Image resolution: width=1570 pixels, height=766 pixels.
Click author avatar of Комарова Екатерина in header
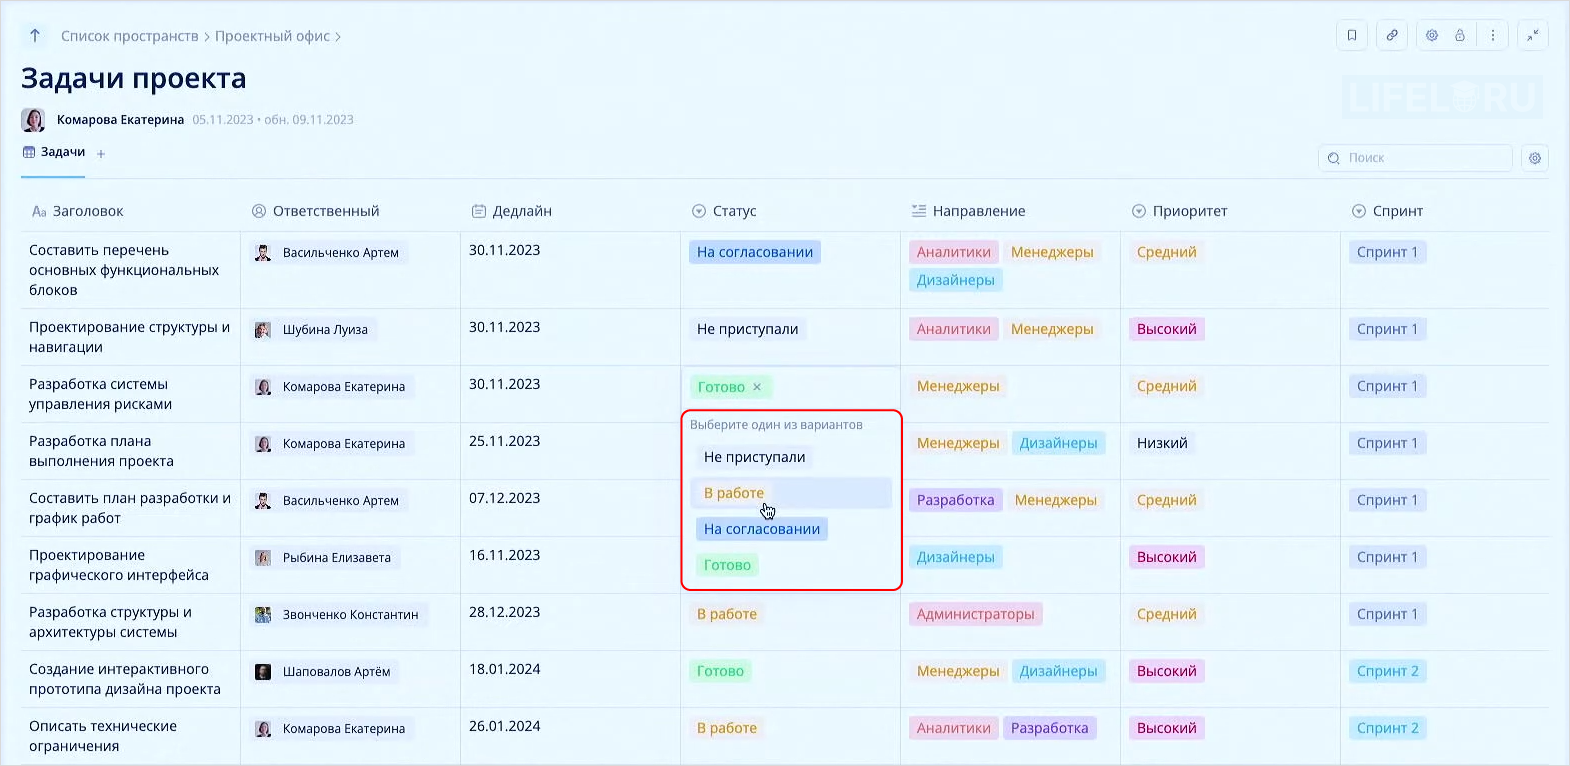coord(33,120)
